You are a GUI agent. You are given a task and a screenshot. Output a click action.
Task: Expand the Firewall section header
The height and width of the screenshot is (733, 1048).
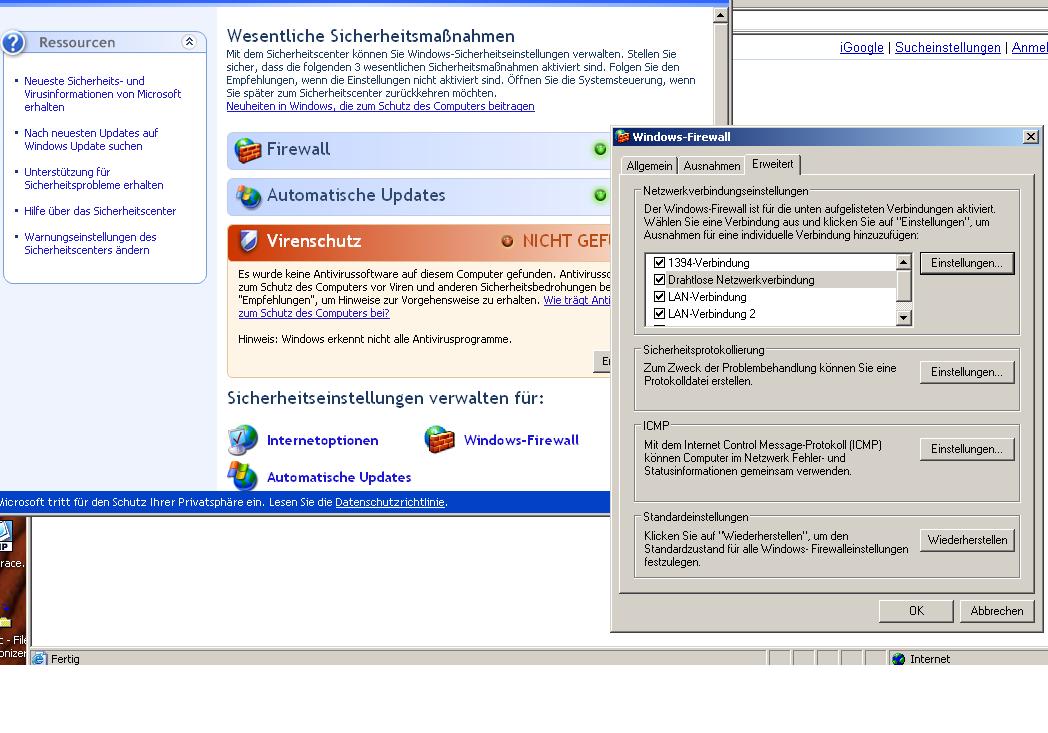click(x=419, y=150)
